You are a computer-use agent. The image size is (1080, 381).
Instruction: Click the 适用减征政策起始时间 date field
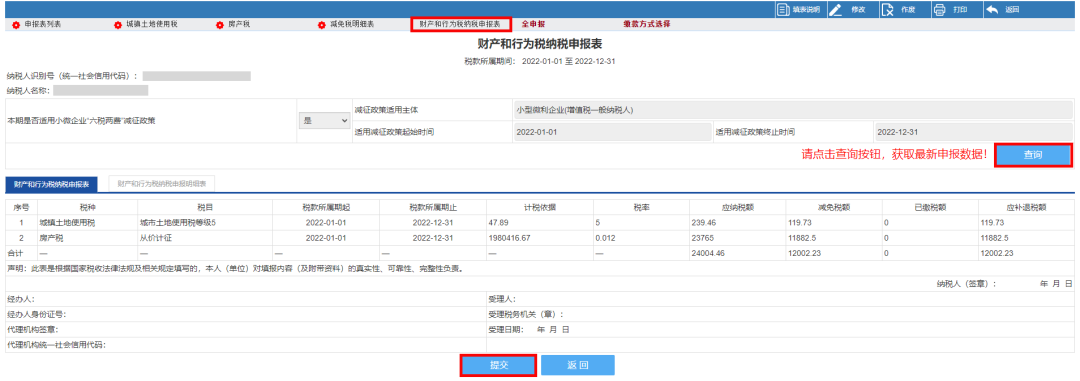pyautogui.click(x=612, y=132)
